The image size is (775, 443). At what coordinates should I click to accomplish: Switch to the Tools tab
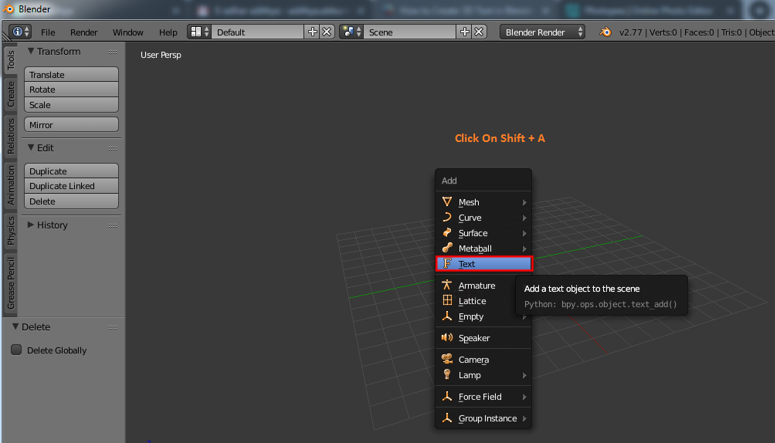tap(10, 60)
